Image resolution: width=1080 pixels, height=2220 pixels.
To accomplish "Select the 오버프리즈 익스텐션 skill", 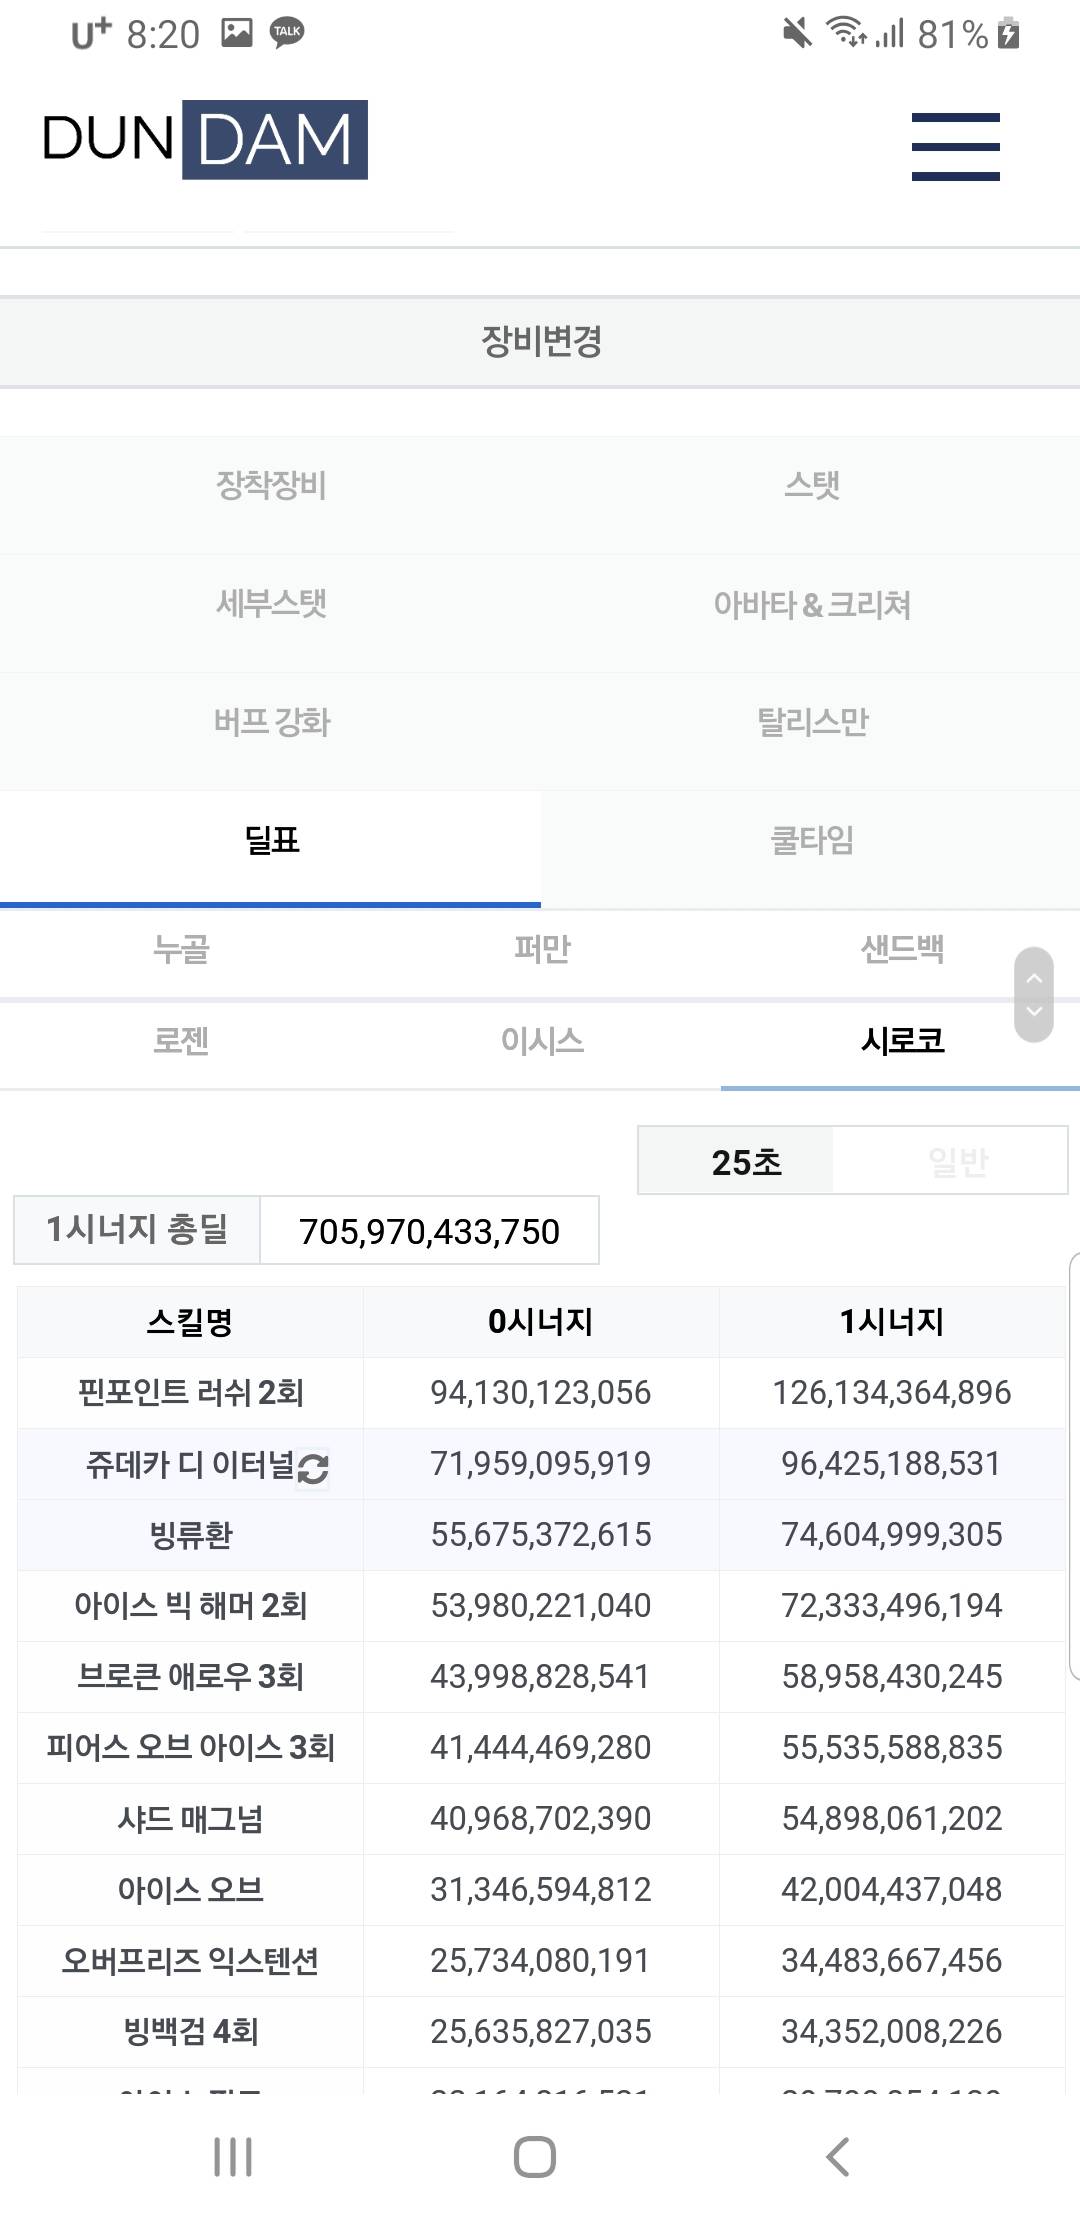I will coord(190,1961).
